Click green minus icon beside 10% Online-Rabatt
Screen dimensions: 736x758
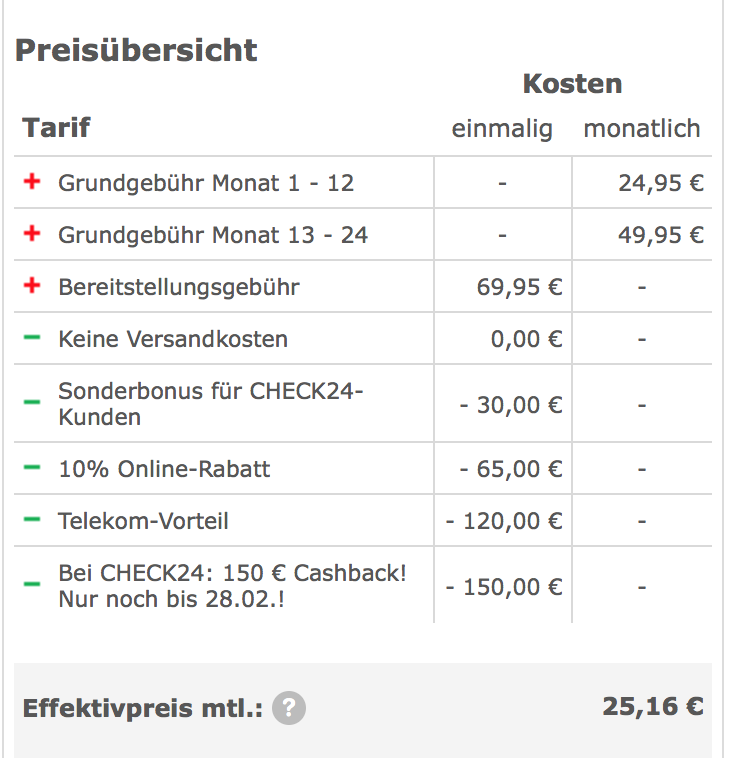(x=32, y=467)
